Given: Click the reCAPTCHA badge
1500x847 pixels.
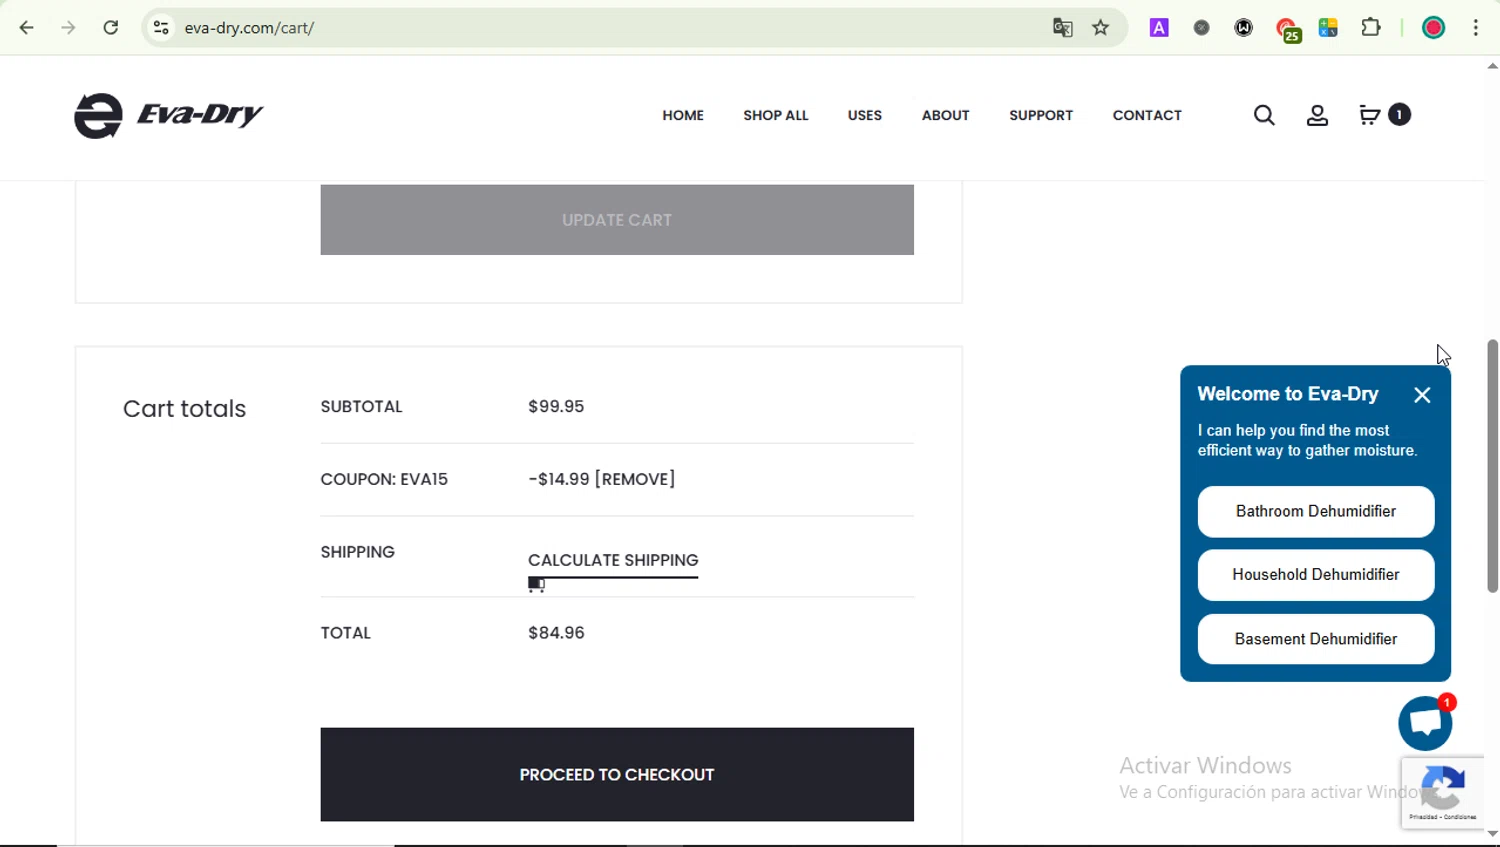Looking at the screenshot, I should 1442,793.
